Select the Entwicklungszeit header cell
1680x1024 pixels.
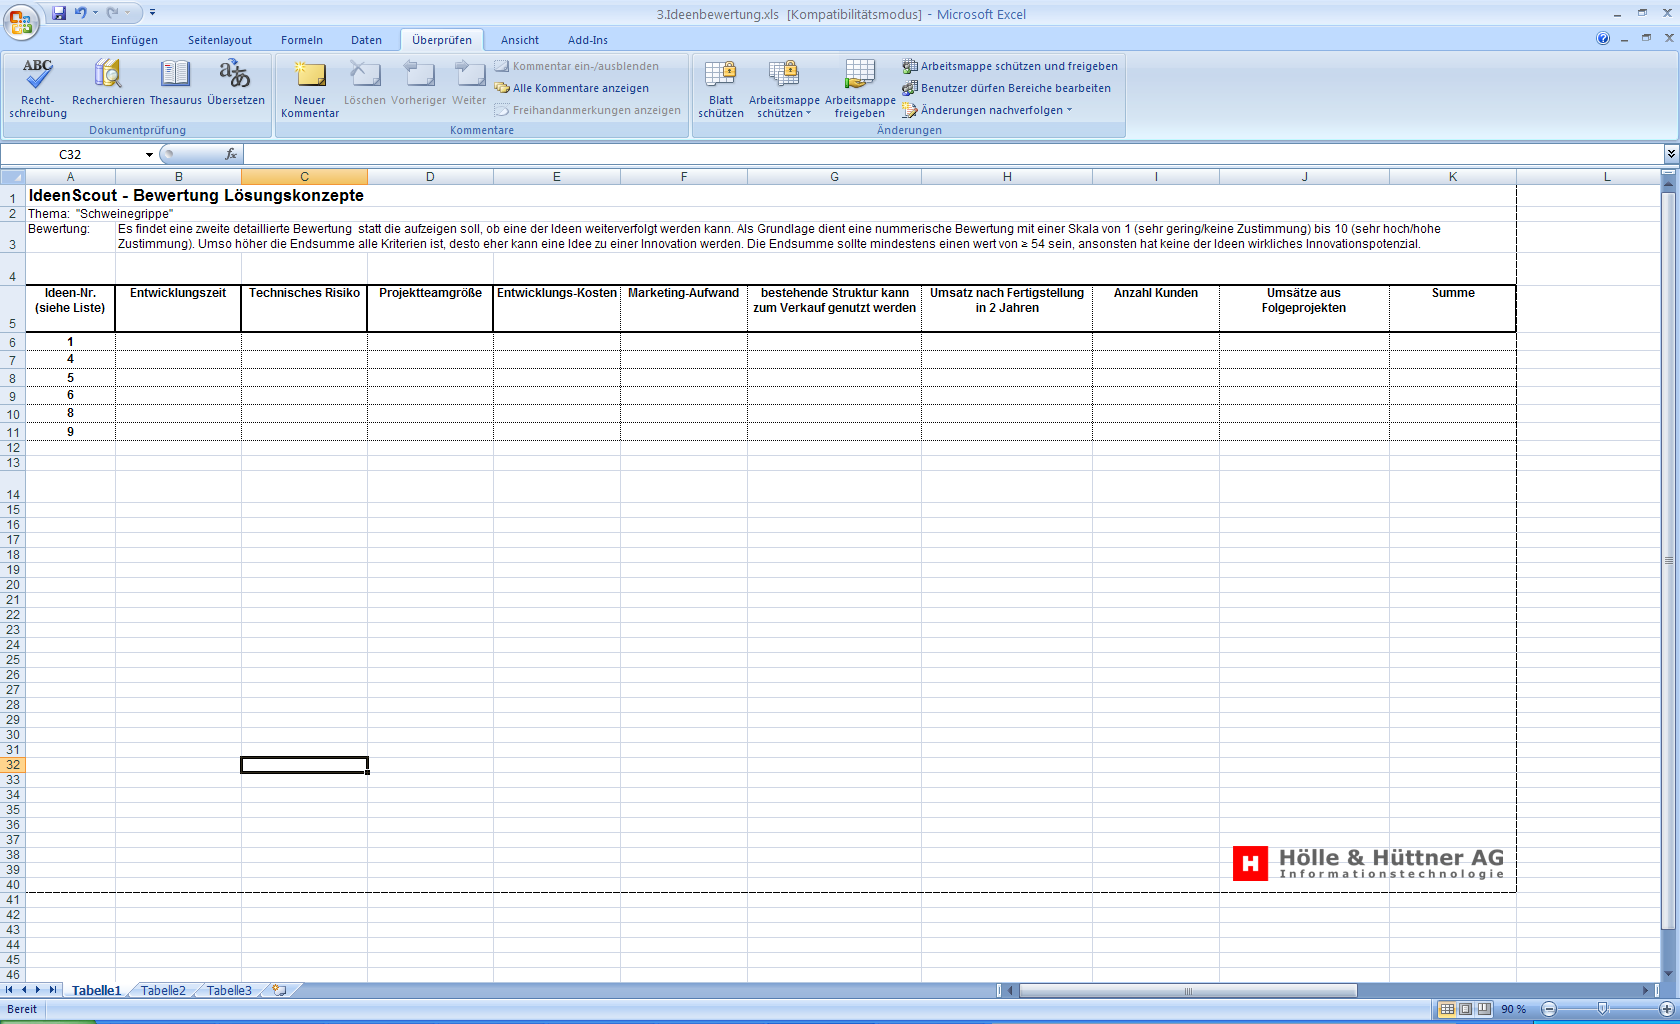coord(178,308)
